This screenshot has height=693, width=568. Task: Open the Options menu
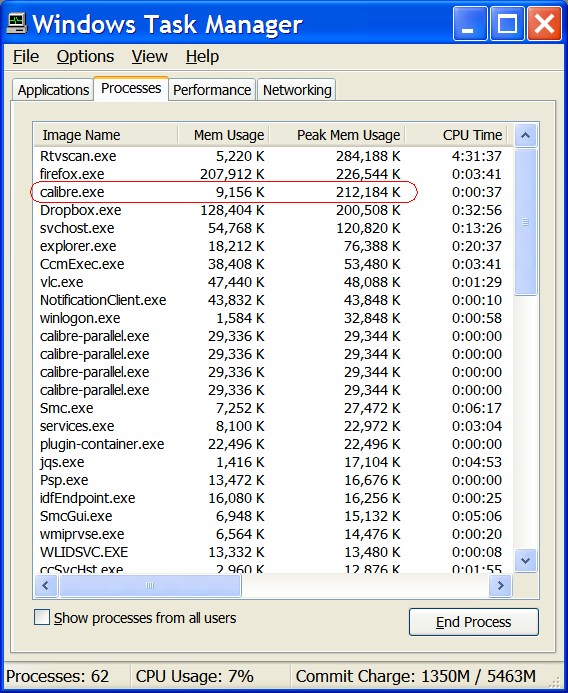point(85,57)
